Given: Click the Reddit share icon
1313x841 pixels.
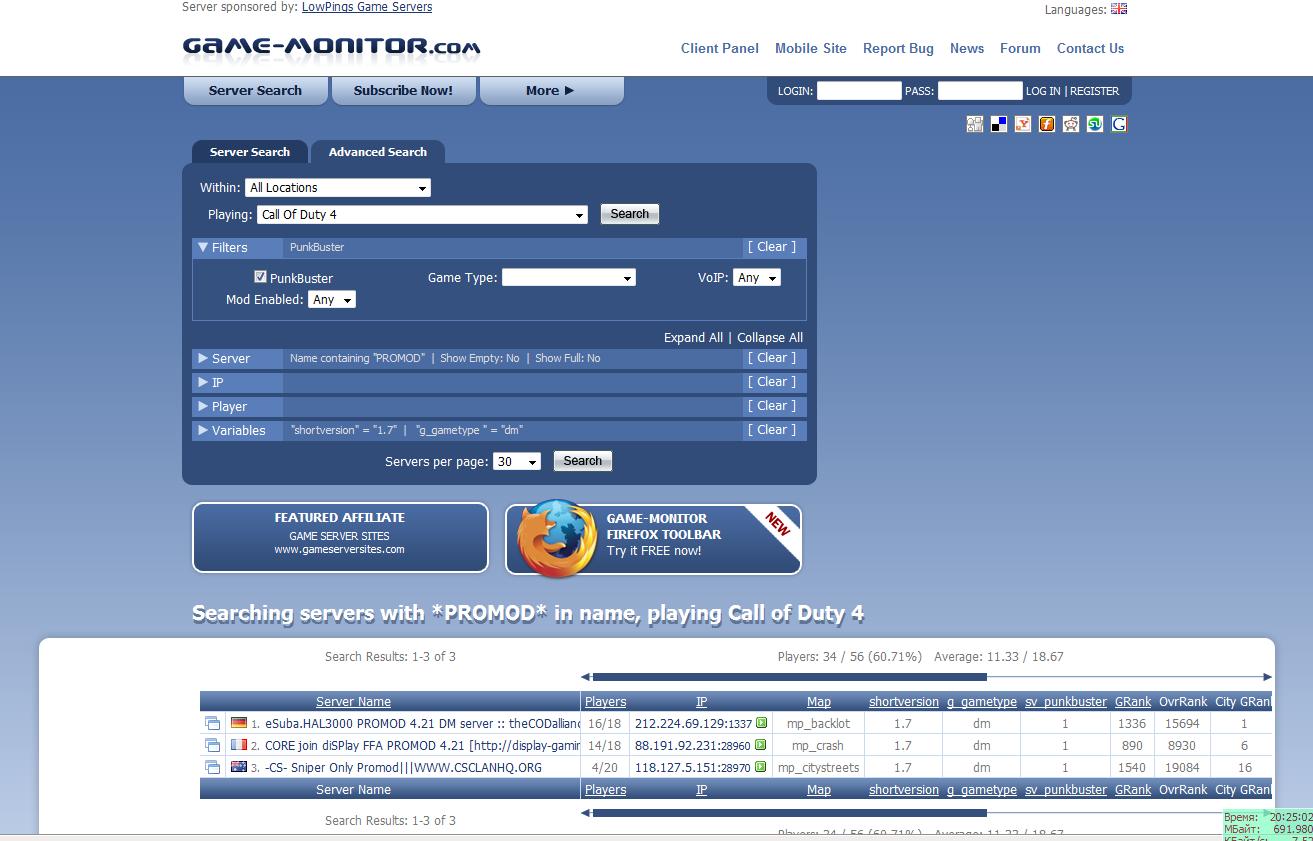Looking at the screenshot, I should pos(1071,124).
